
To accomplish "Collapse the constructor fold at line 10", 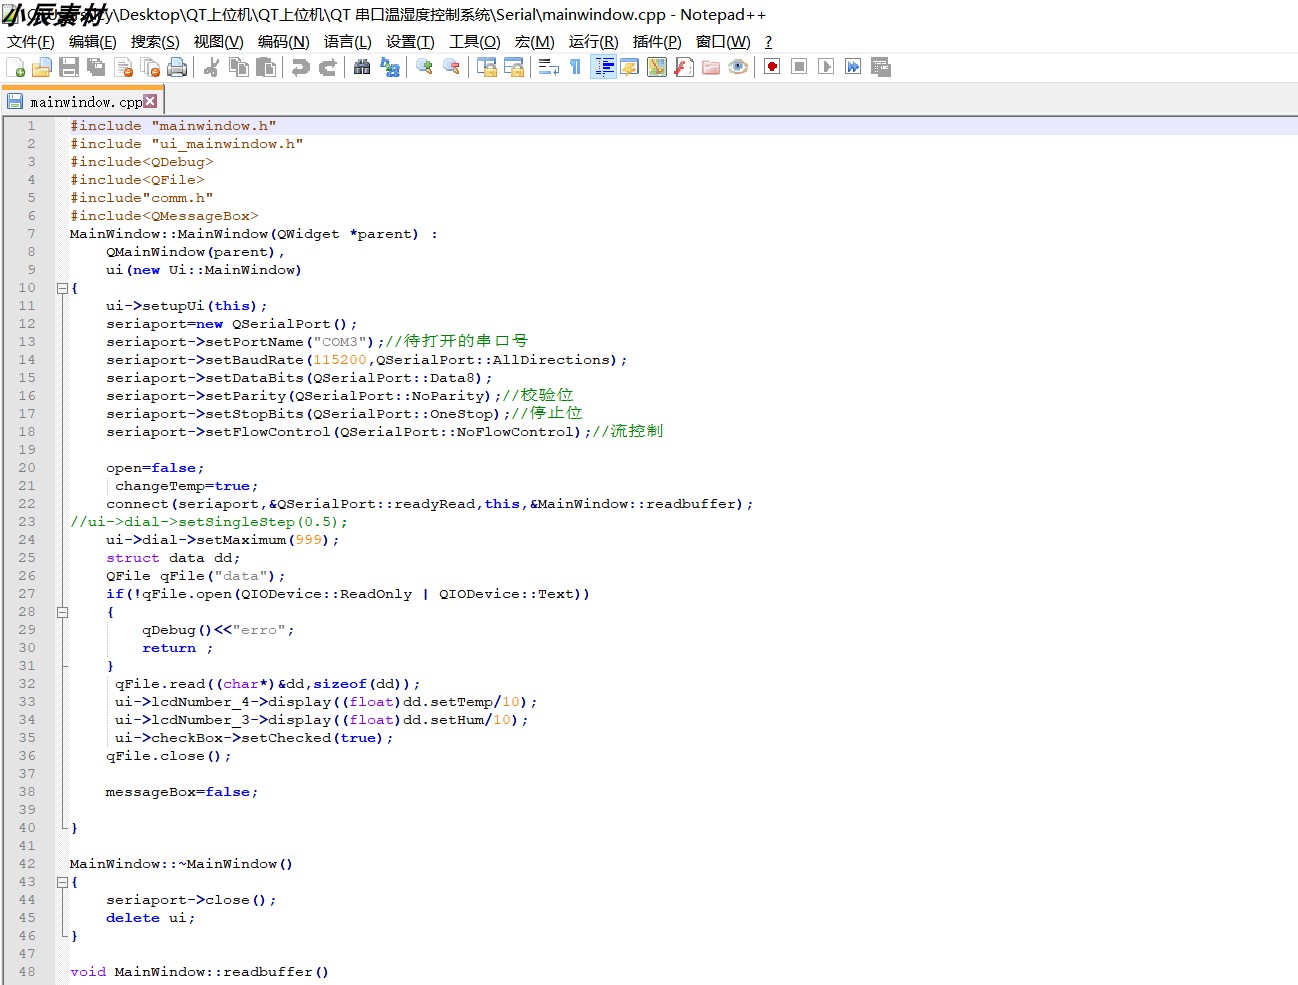I will [62, 288].
